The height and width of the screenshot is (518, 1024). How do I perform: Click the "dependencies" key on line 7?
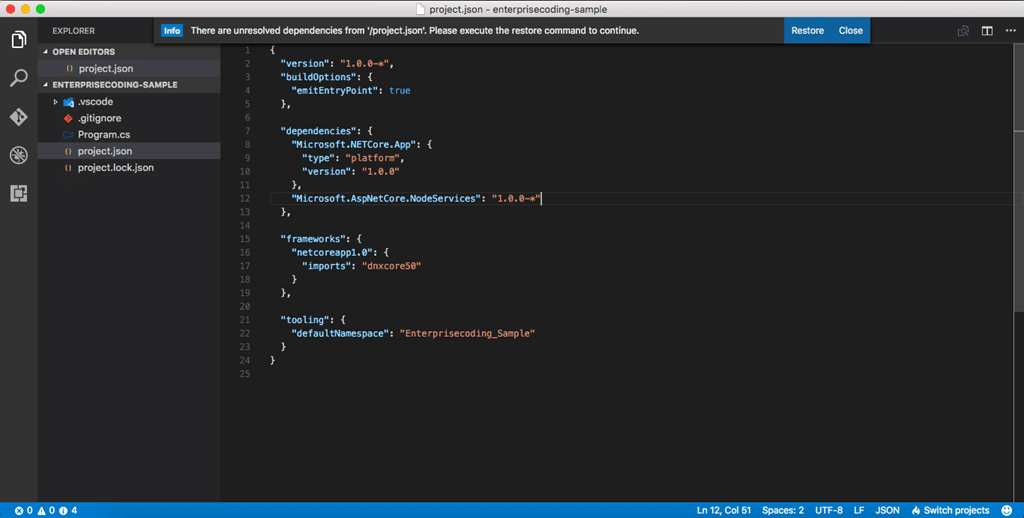click(319, 131)
